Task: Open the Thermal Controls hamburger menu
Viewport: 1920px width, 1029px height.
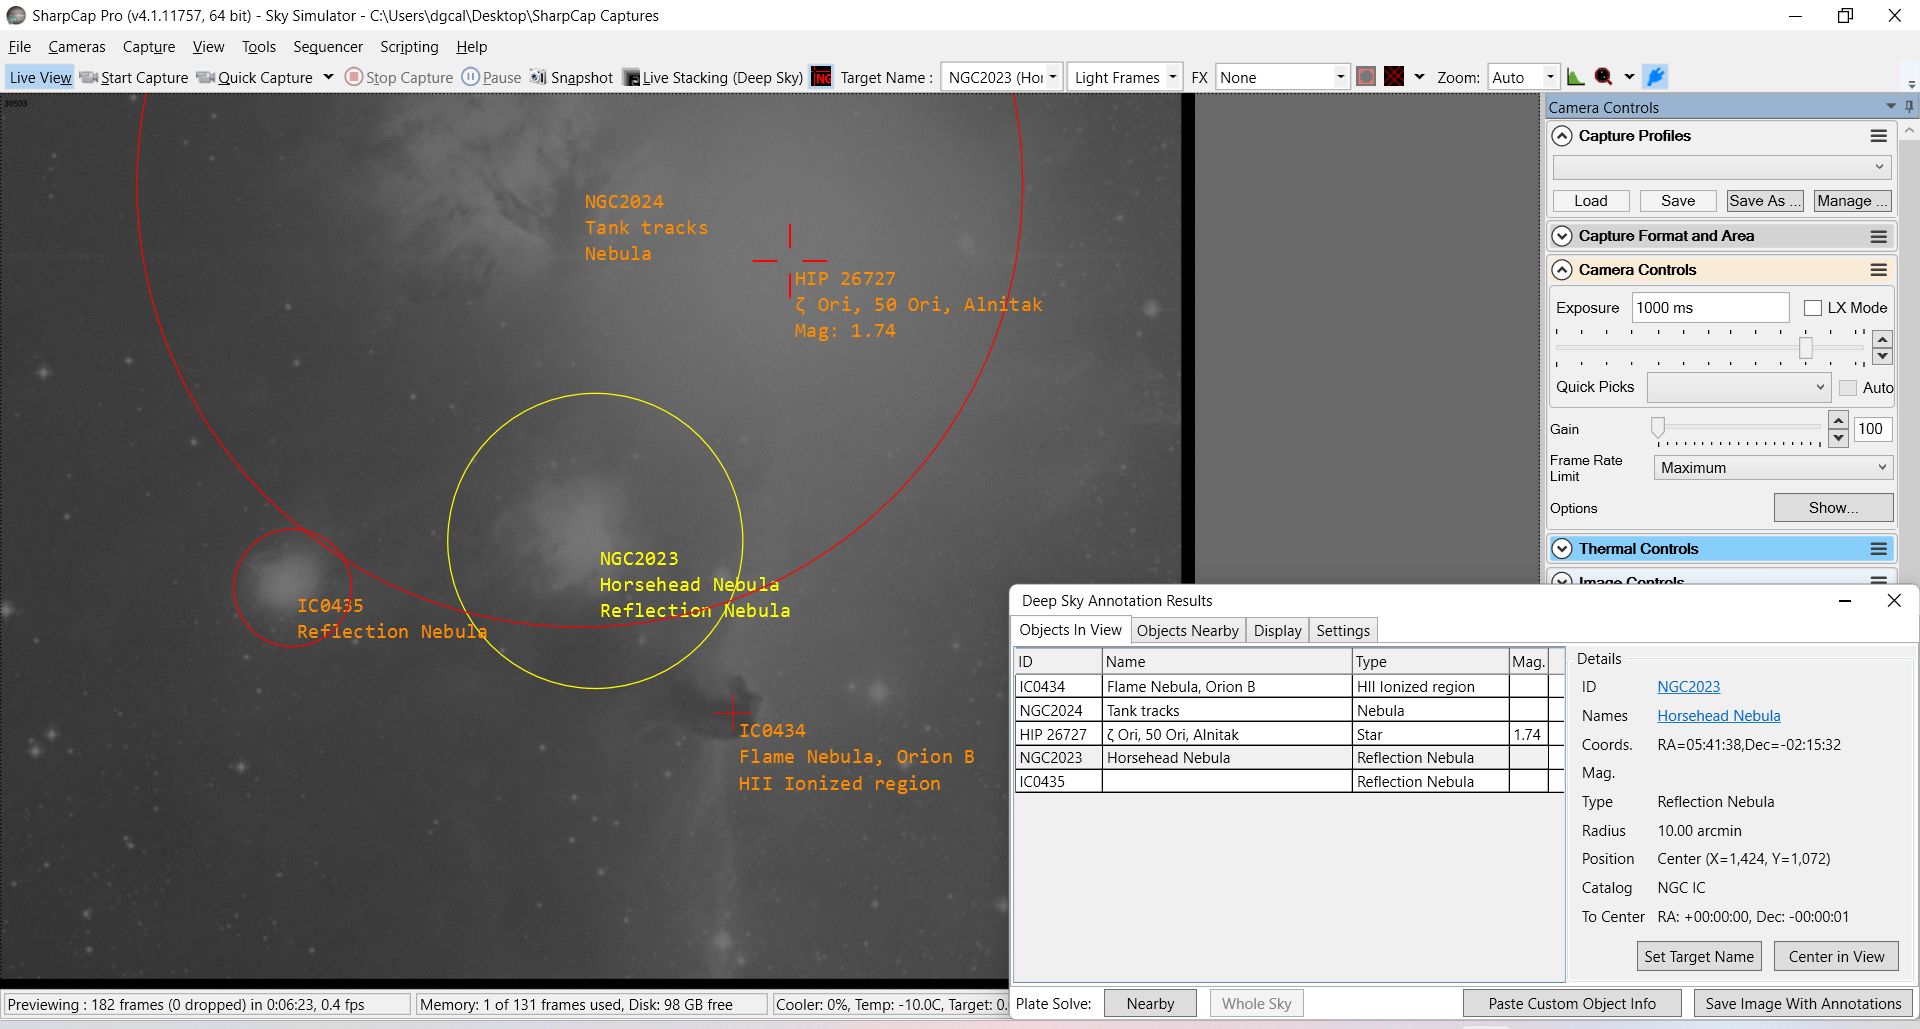Action: (x=1879, y=549)
